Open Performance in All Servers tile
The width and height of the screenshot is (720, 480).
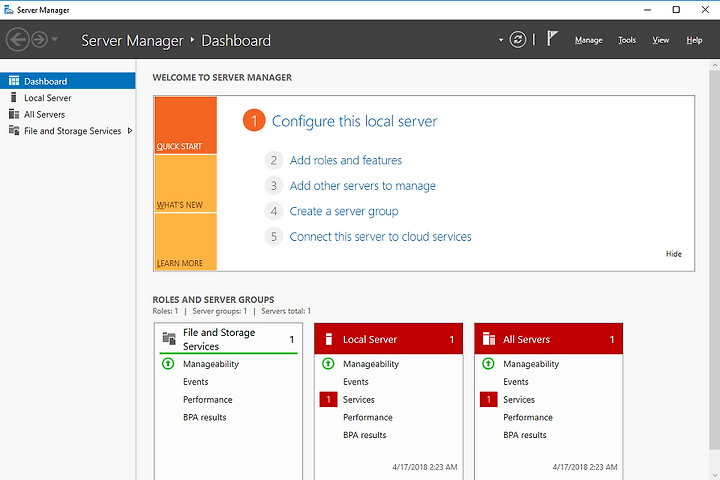(528, 418)
